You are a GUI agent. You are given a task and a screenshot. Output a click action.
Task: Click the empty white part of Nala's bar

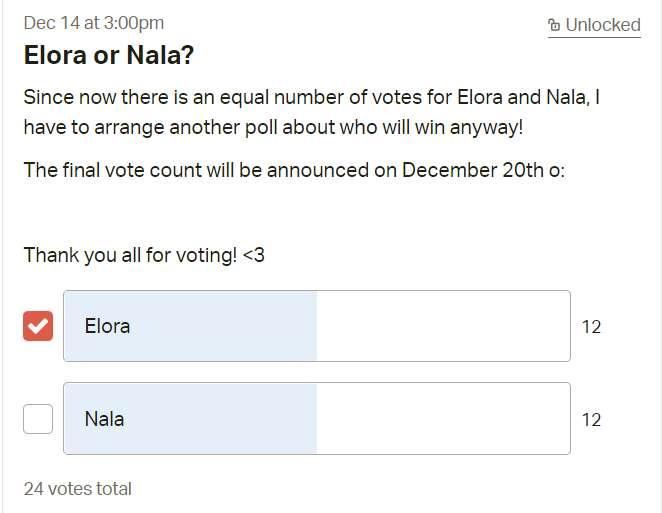(443, 418)
